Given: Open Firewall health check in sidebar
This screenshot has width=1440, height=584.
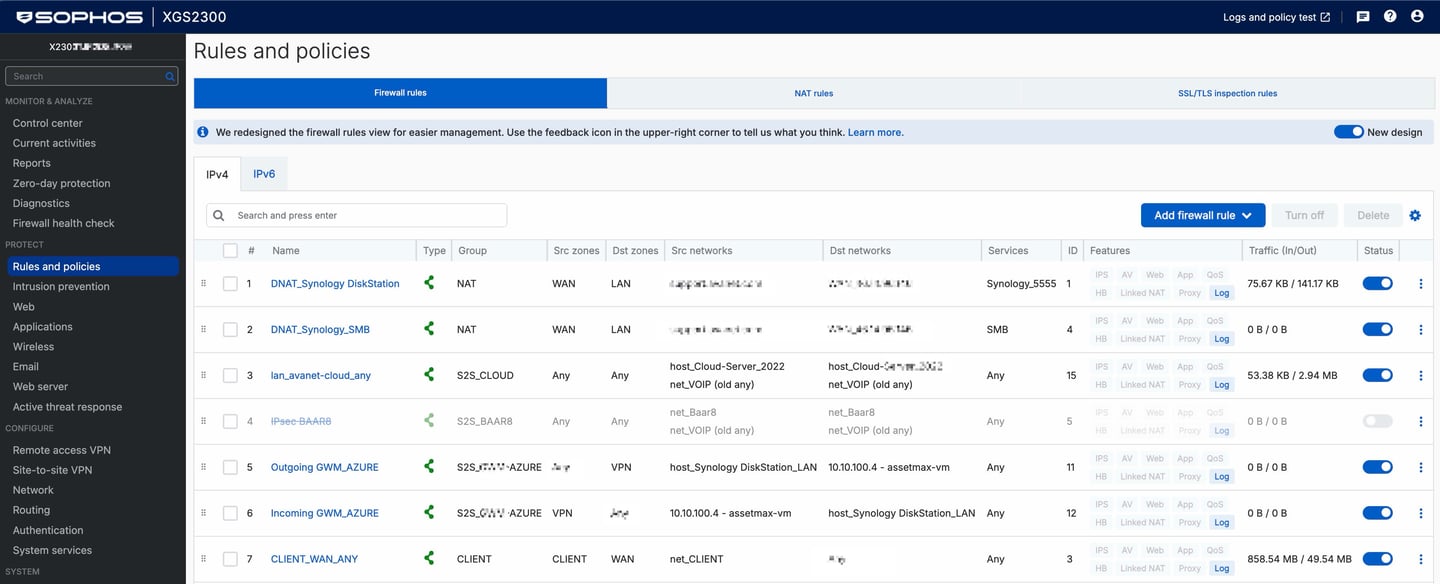Looking at the screenshot, I should [63, 223].
